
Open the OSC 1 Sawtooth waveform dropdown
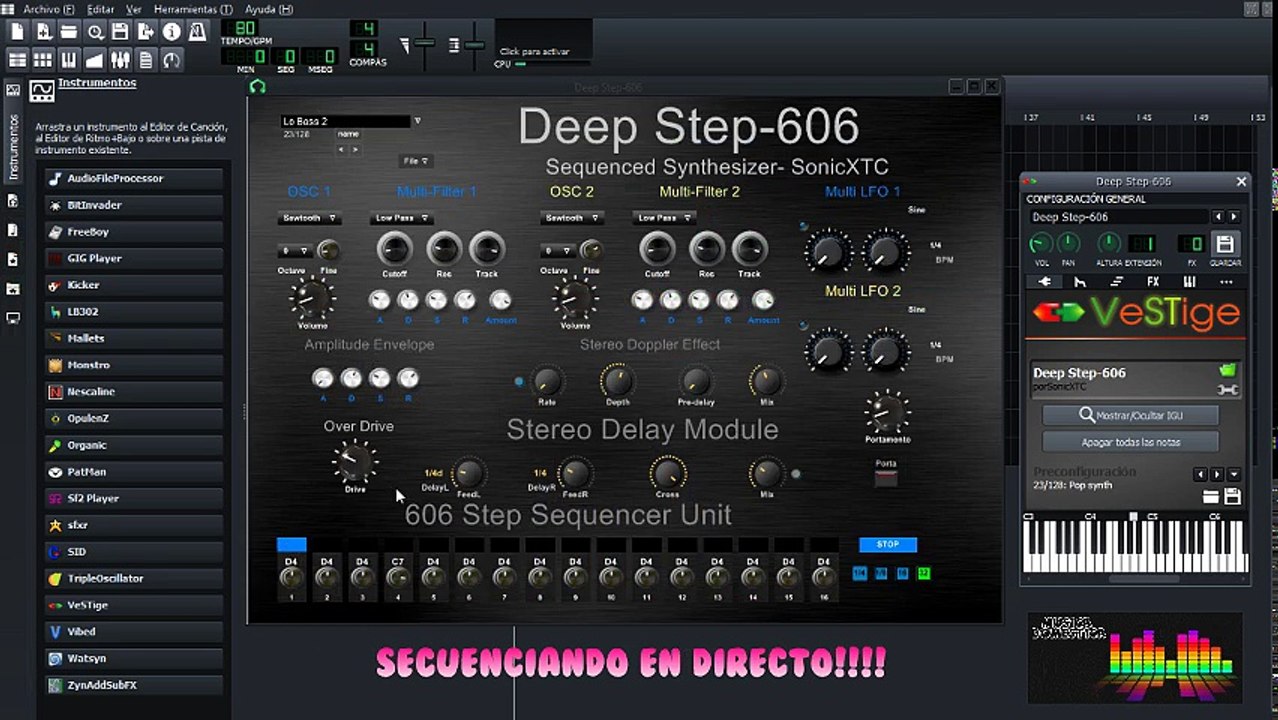(x=309, y=218)
